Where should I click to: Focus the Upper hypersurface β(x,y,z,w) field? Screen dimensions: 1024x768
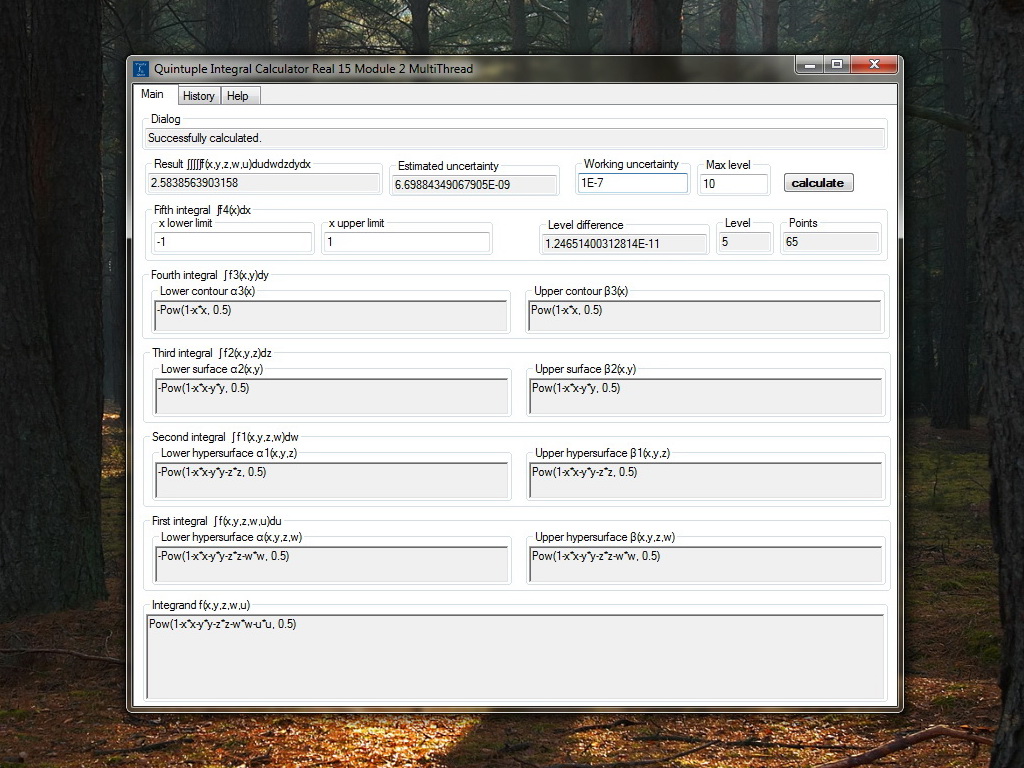706,564
